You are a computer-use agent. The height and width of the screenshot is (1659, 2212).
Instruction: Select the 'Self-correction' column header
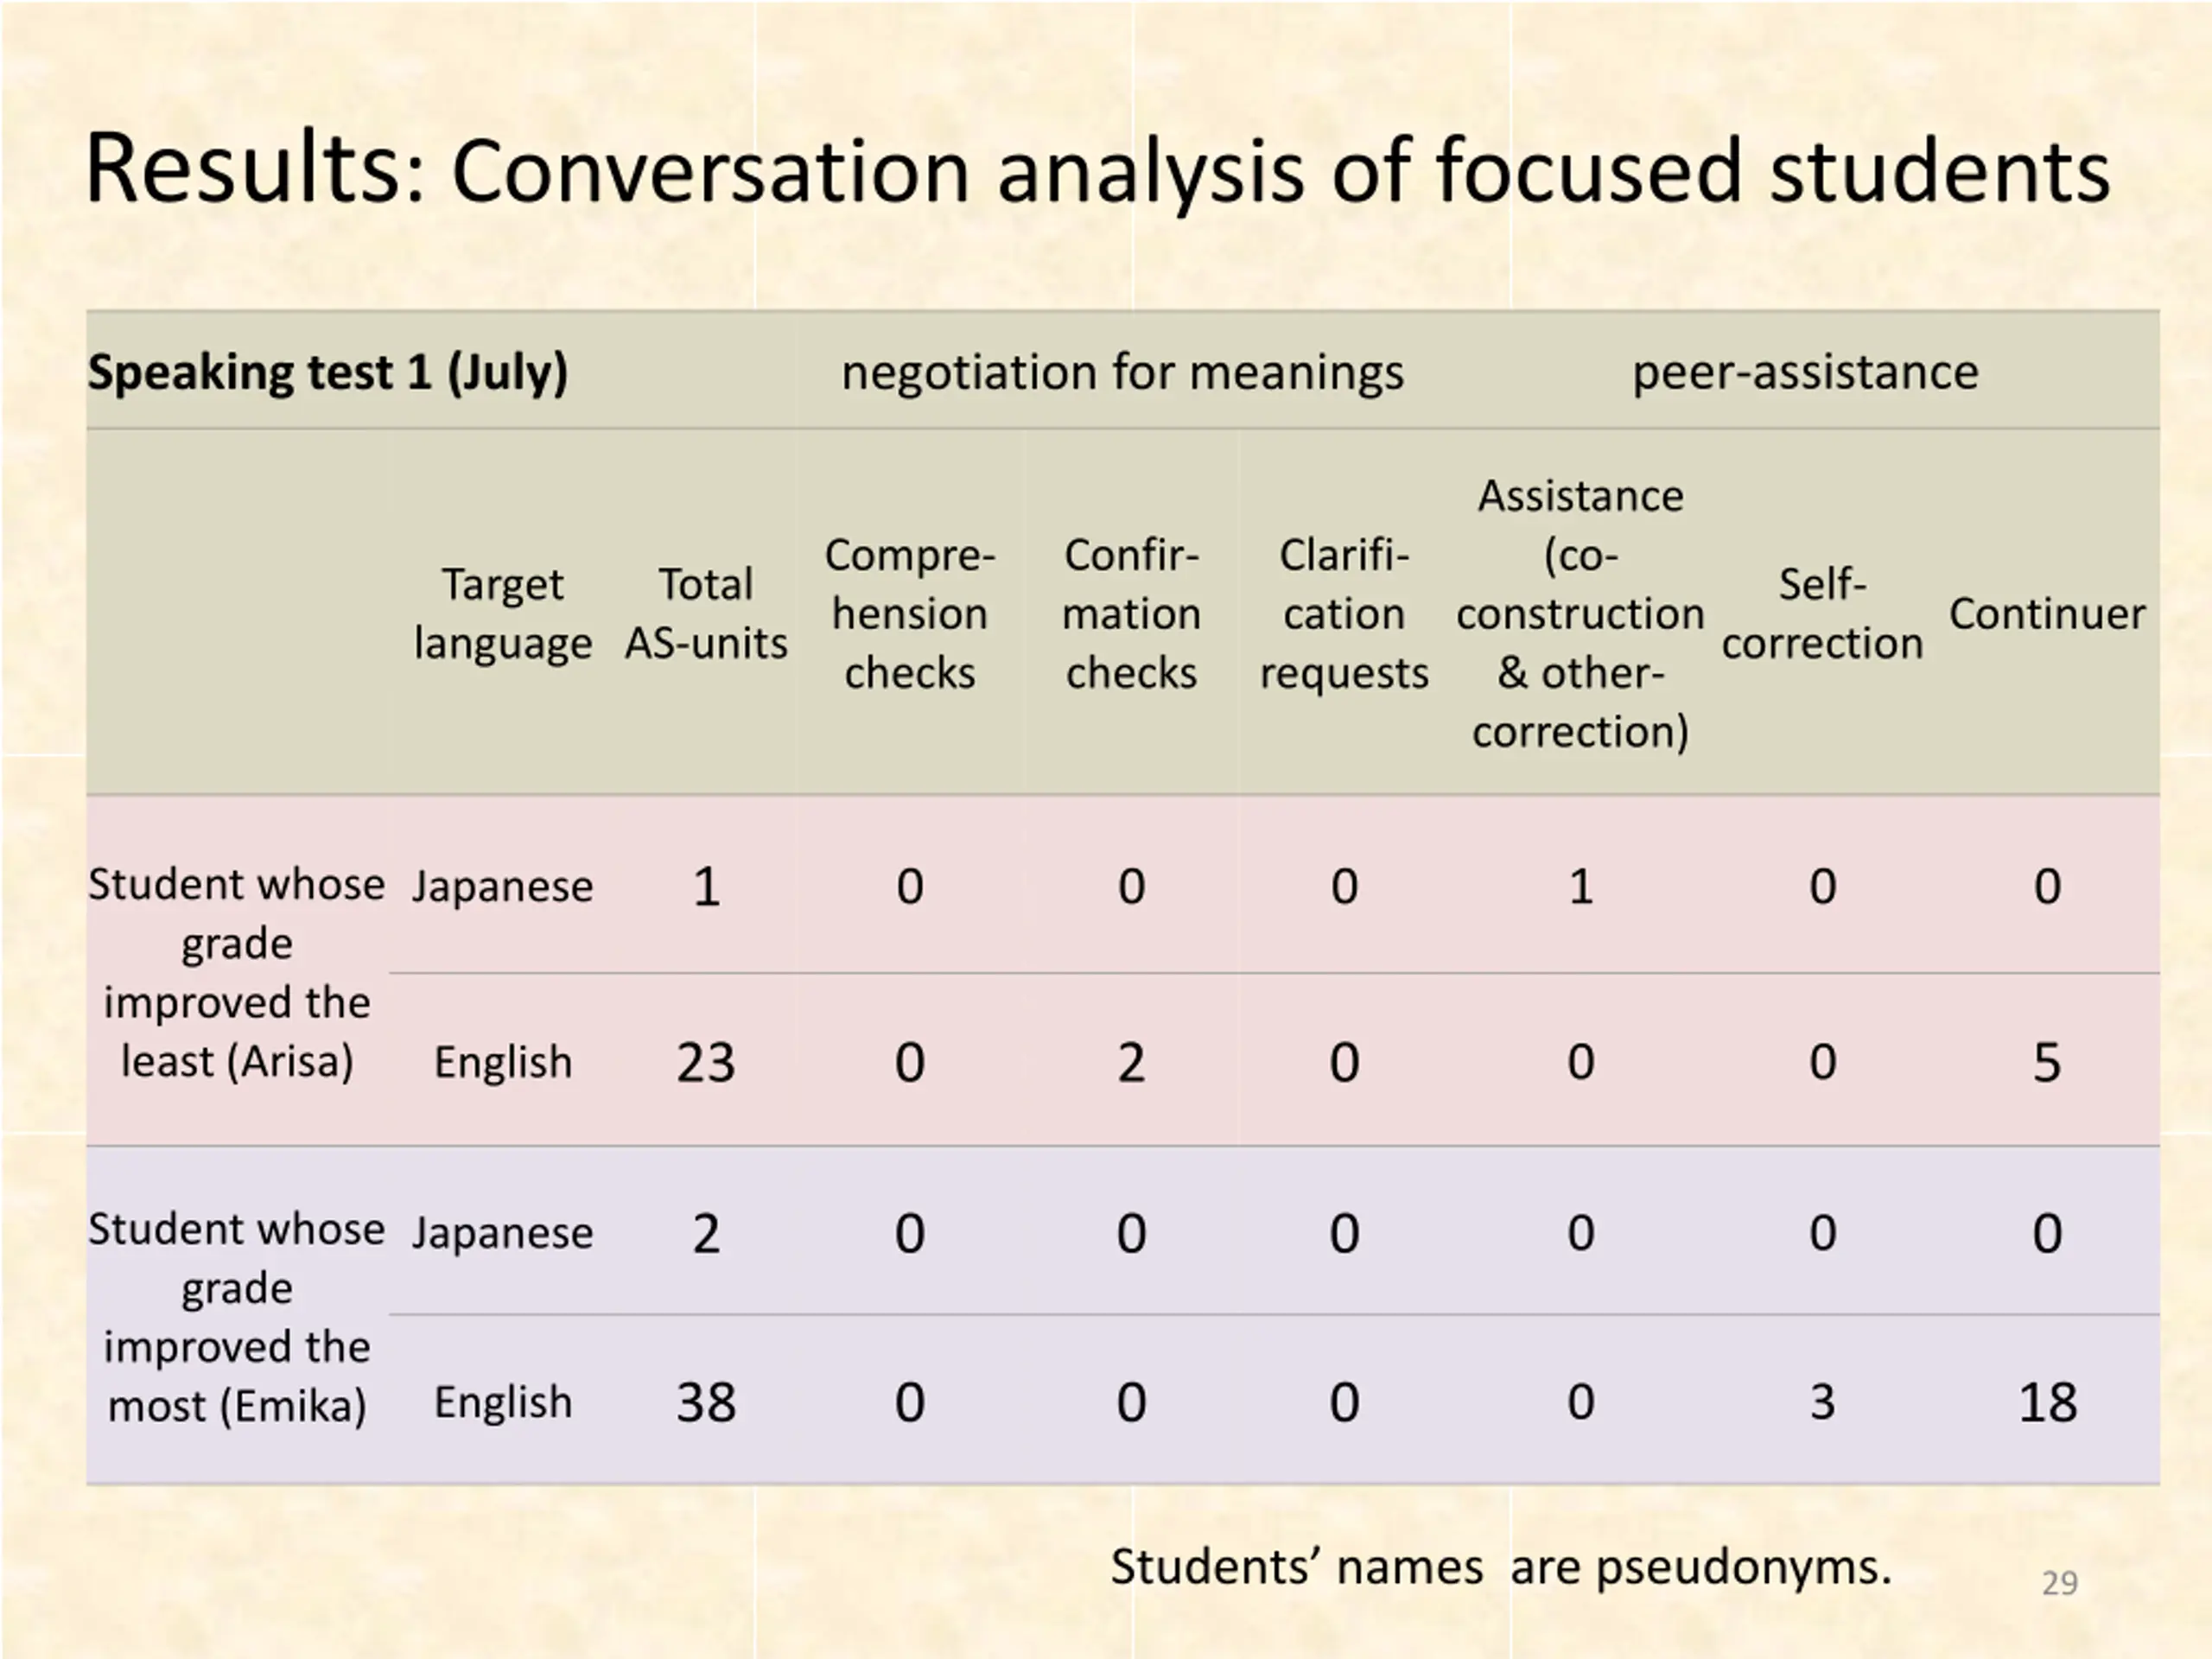click(x=1822, y=613)
